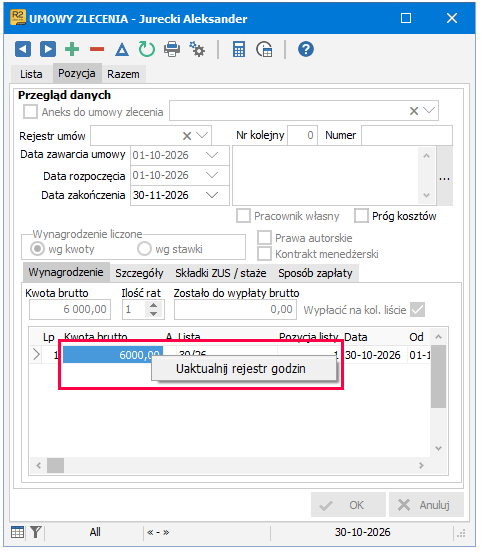Expand Rejestr umów dropdown arrow

(x=202, y=135)
